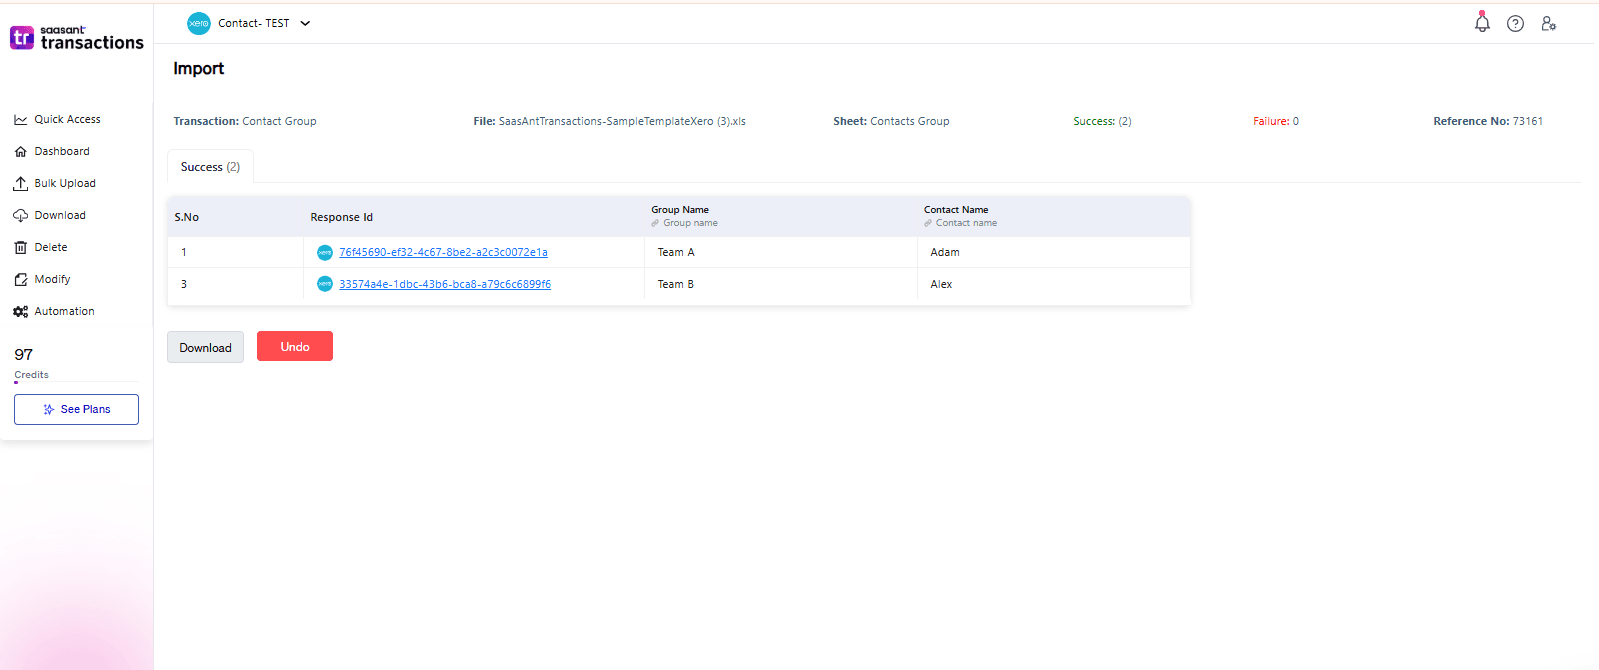This screenshot has width=1599, height=670.
Task: Click Xero icon beside Team A response
Action: [x=325, y=253]
